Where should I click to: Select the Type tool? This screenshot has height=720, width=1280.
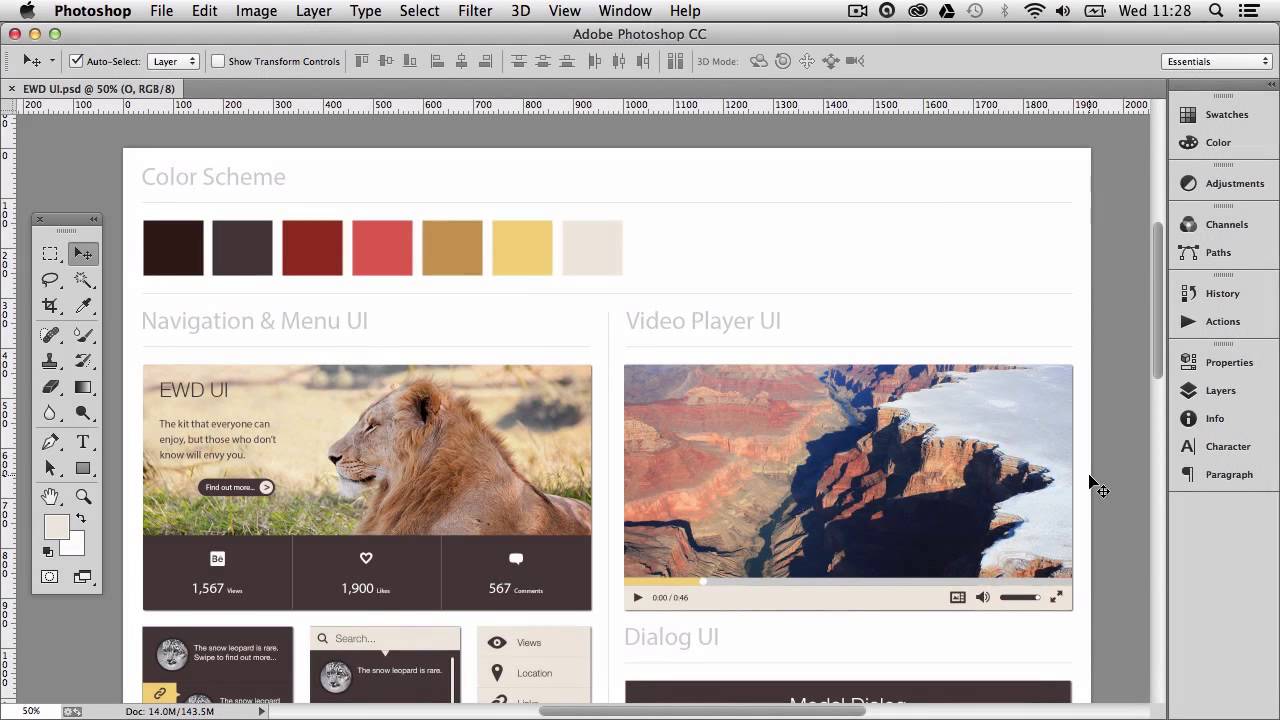tap(83, 442)
